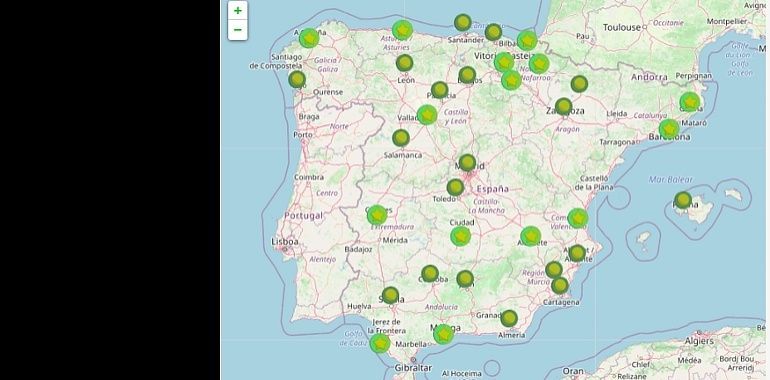Screen dimensions: 770x380
Task: Select the star marker below Ciudad Real
Action: [x=461, y=236]
